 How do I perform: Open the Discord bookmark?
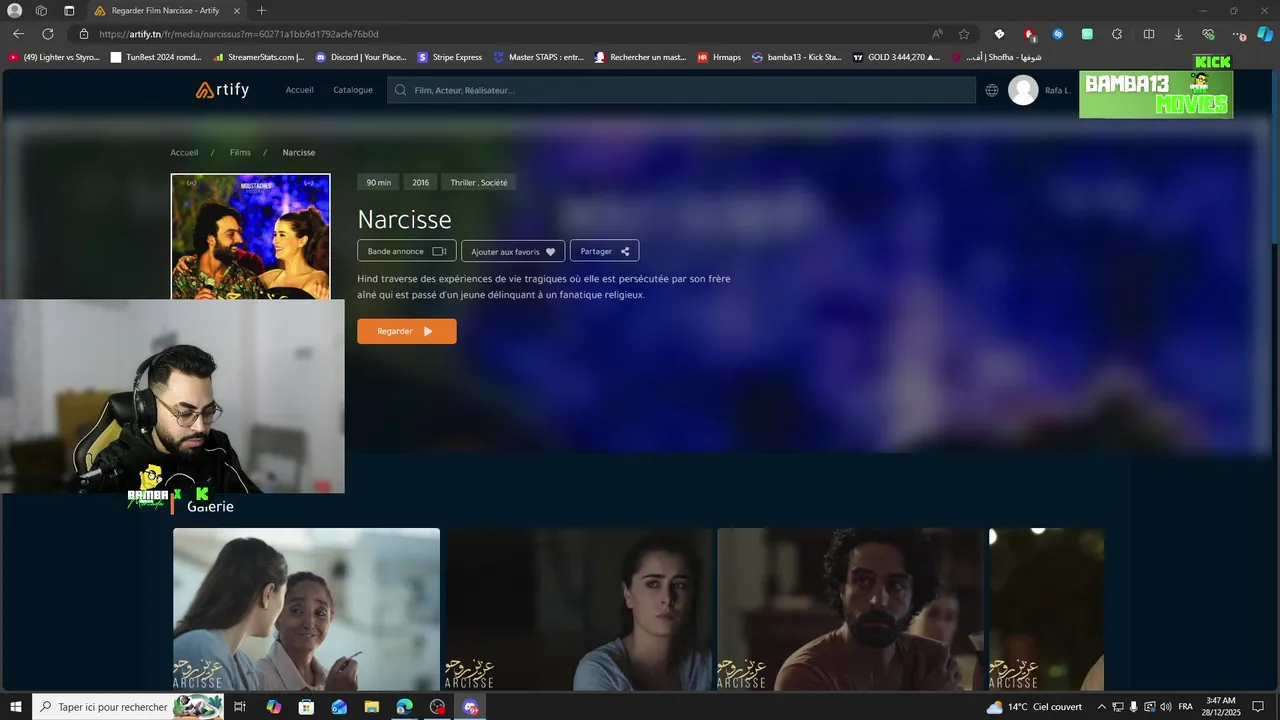pos(360,57)
